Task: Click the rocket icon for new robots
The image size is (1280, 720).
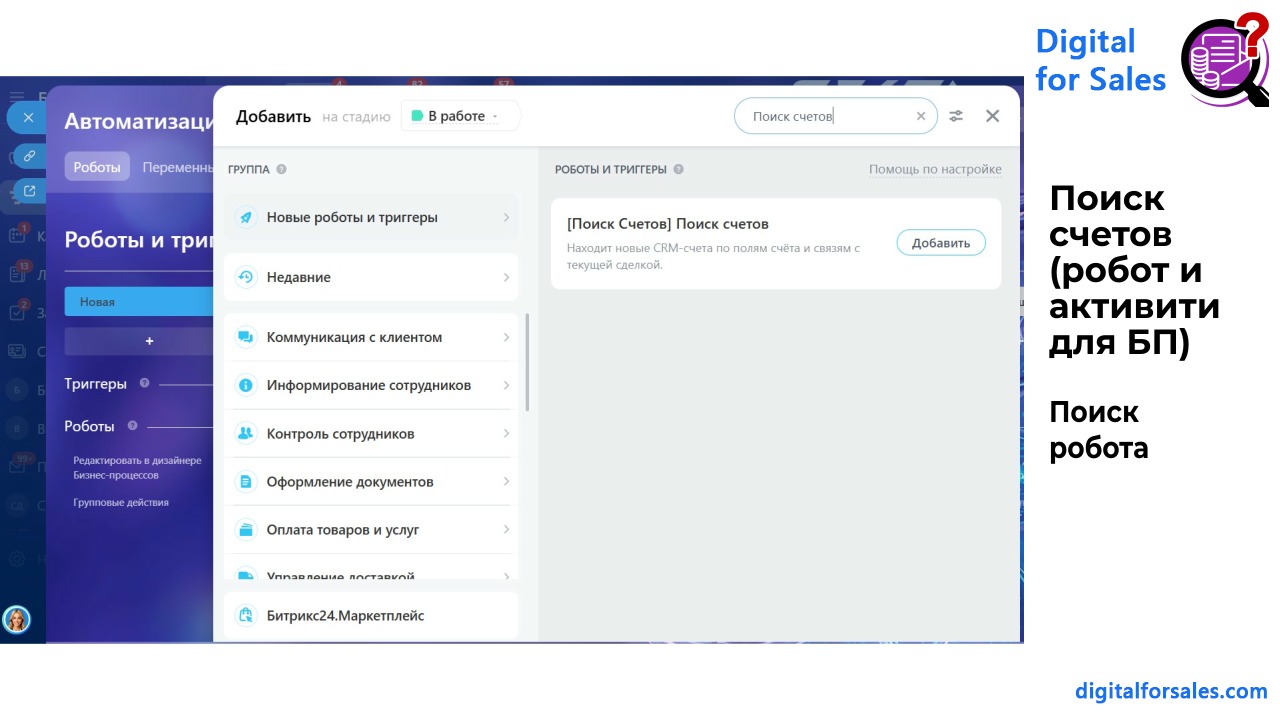Action: [245, 217]
